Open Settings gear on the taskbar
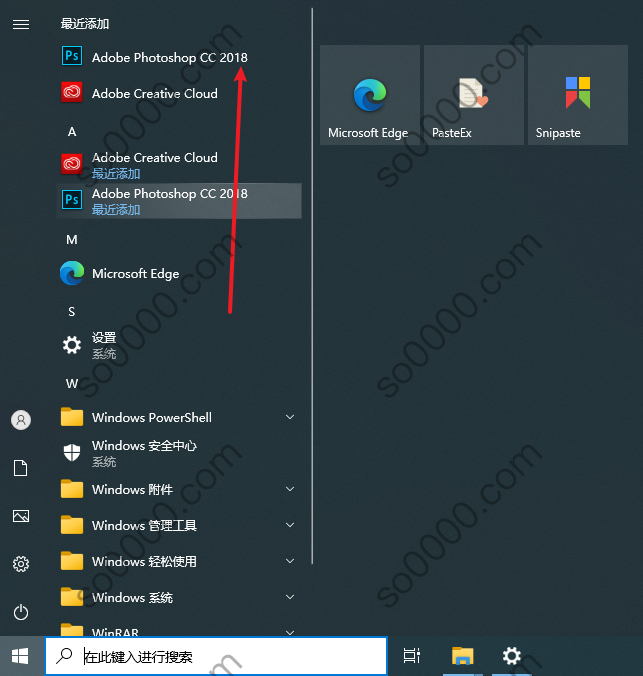This screenshot has width=643, height=676. click(512, 656)
